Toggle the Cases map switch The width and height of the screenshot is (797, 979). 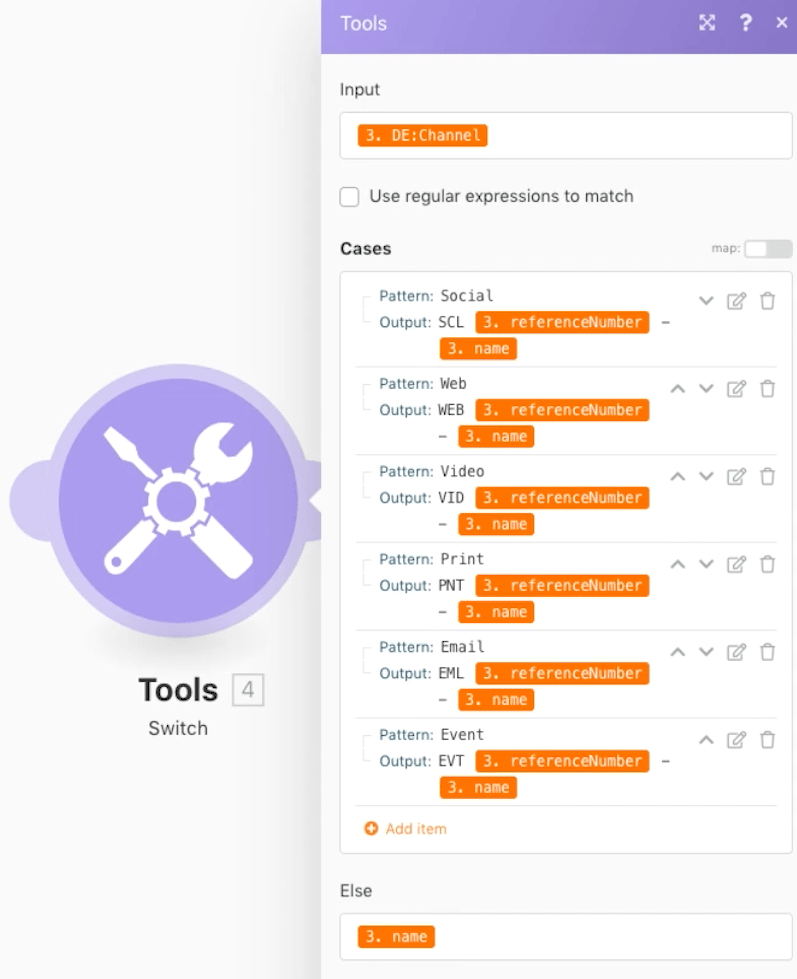click(768, 248)
